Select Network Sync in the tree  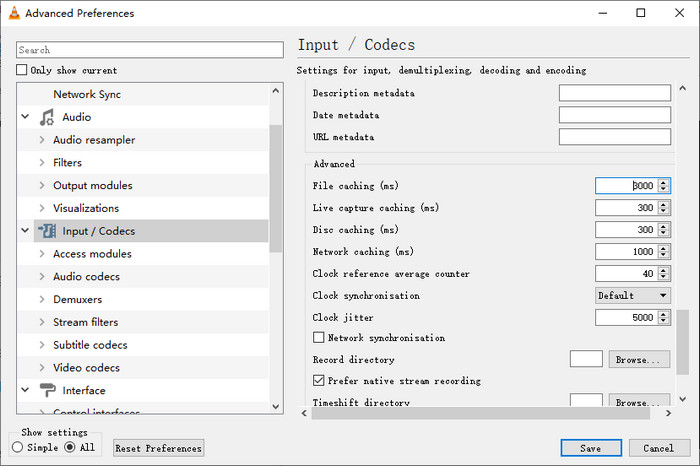pyautogui.click(x=87, y=94)
